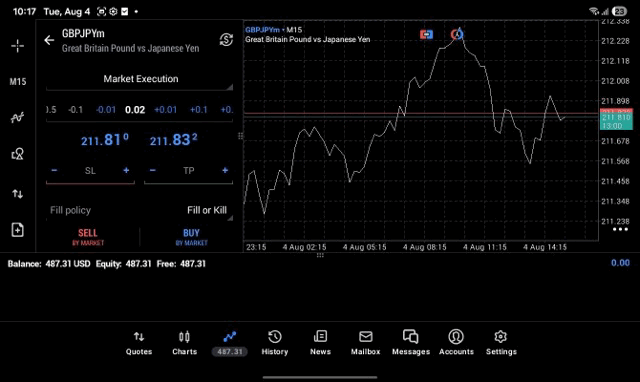640x382 pixels.
Task: Increase the SL value with plus
Action: pos(126,170)
